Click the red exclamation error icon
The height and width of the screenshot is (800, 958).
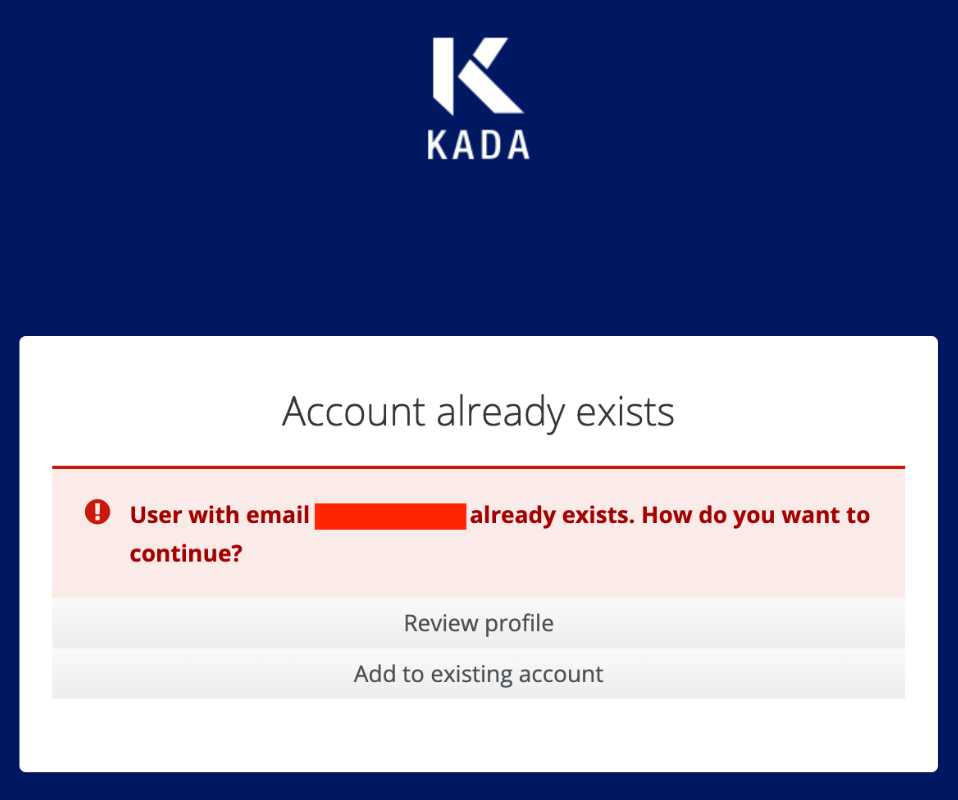click(x=97, y=513)
